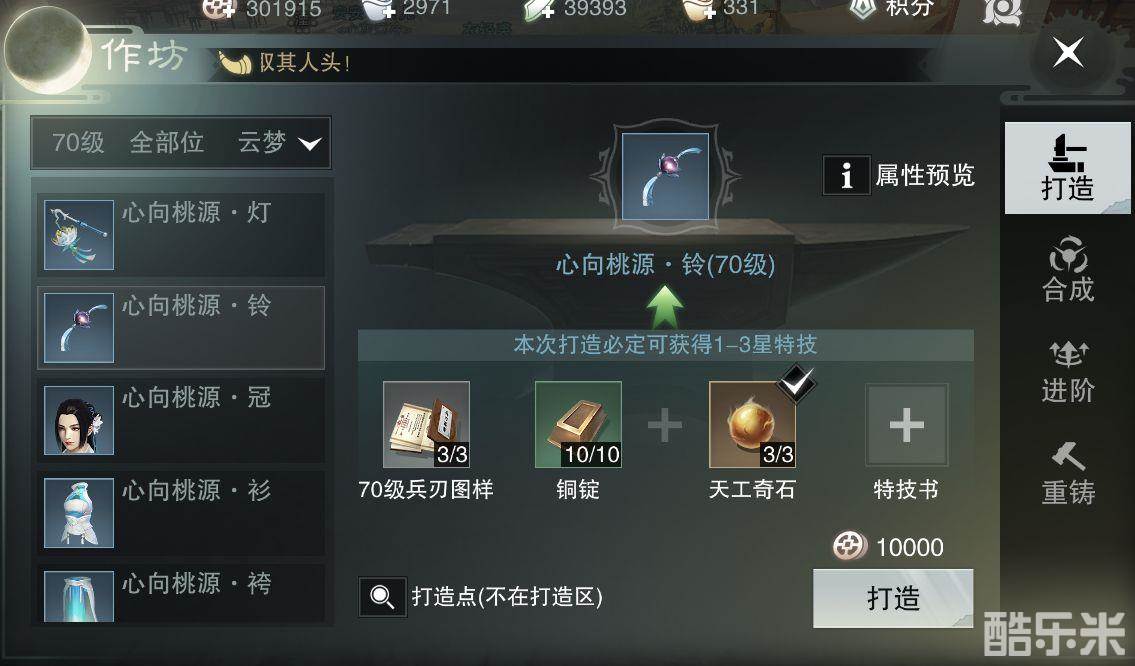Screen dimensions: 1135x666
Task: Click the 打造 forge button
Action: 893,598
